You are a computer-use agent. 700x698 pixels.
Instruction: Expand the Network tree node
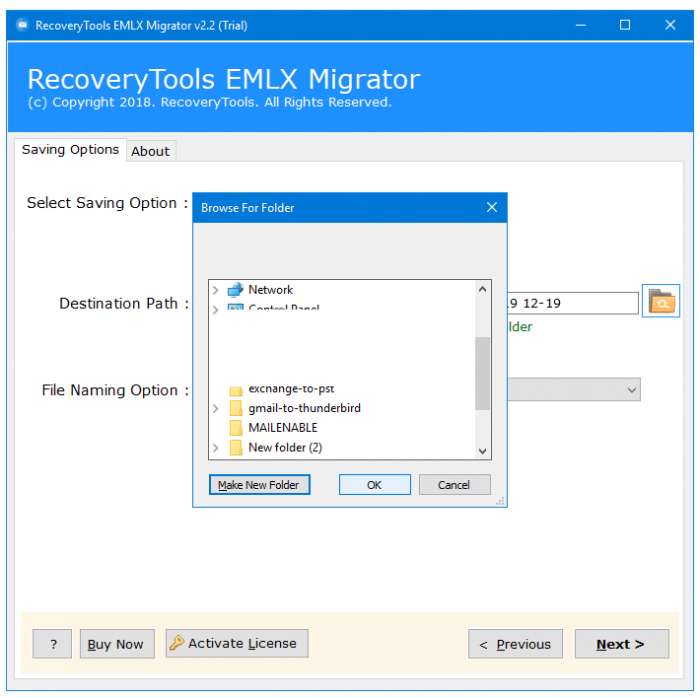pos(216,290)
